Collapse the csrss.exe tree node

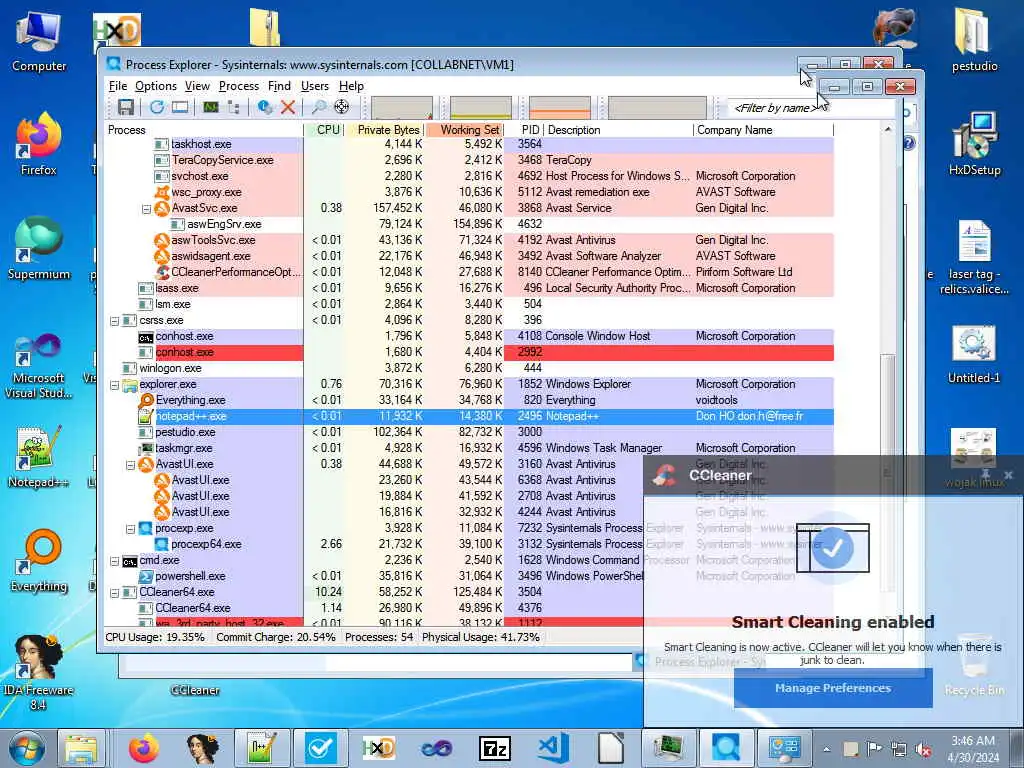[x=114, y=321]
